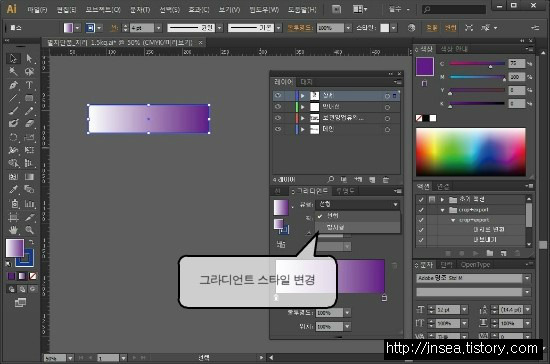Choose the radial gradient option in dropdown list
Image resolution: width=550 pixels, height=364 pixels.
pyautogui.click(x=358, y=227)
